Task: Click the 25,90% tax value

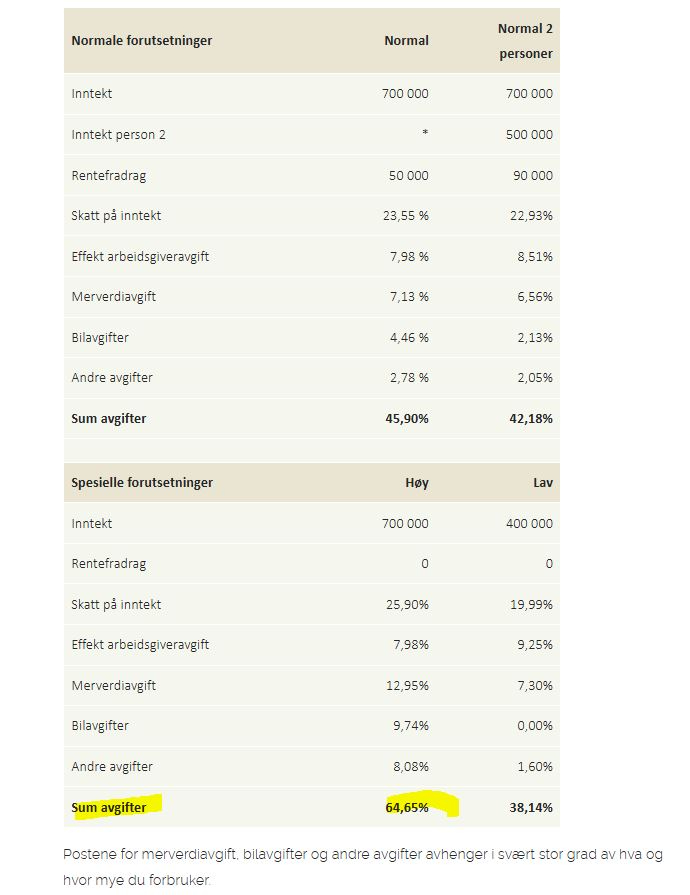Action: tap(407, 604)
